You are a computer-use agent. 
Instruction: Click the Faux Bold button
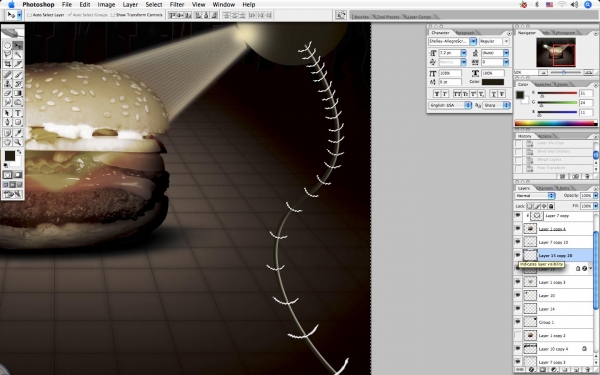click(437, 94)
